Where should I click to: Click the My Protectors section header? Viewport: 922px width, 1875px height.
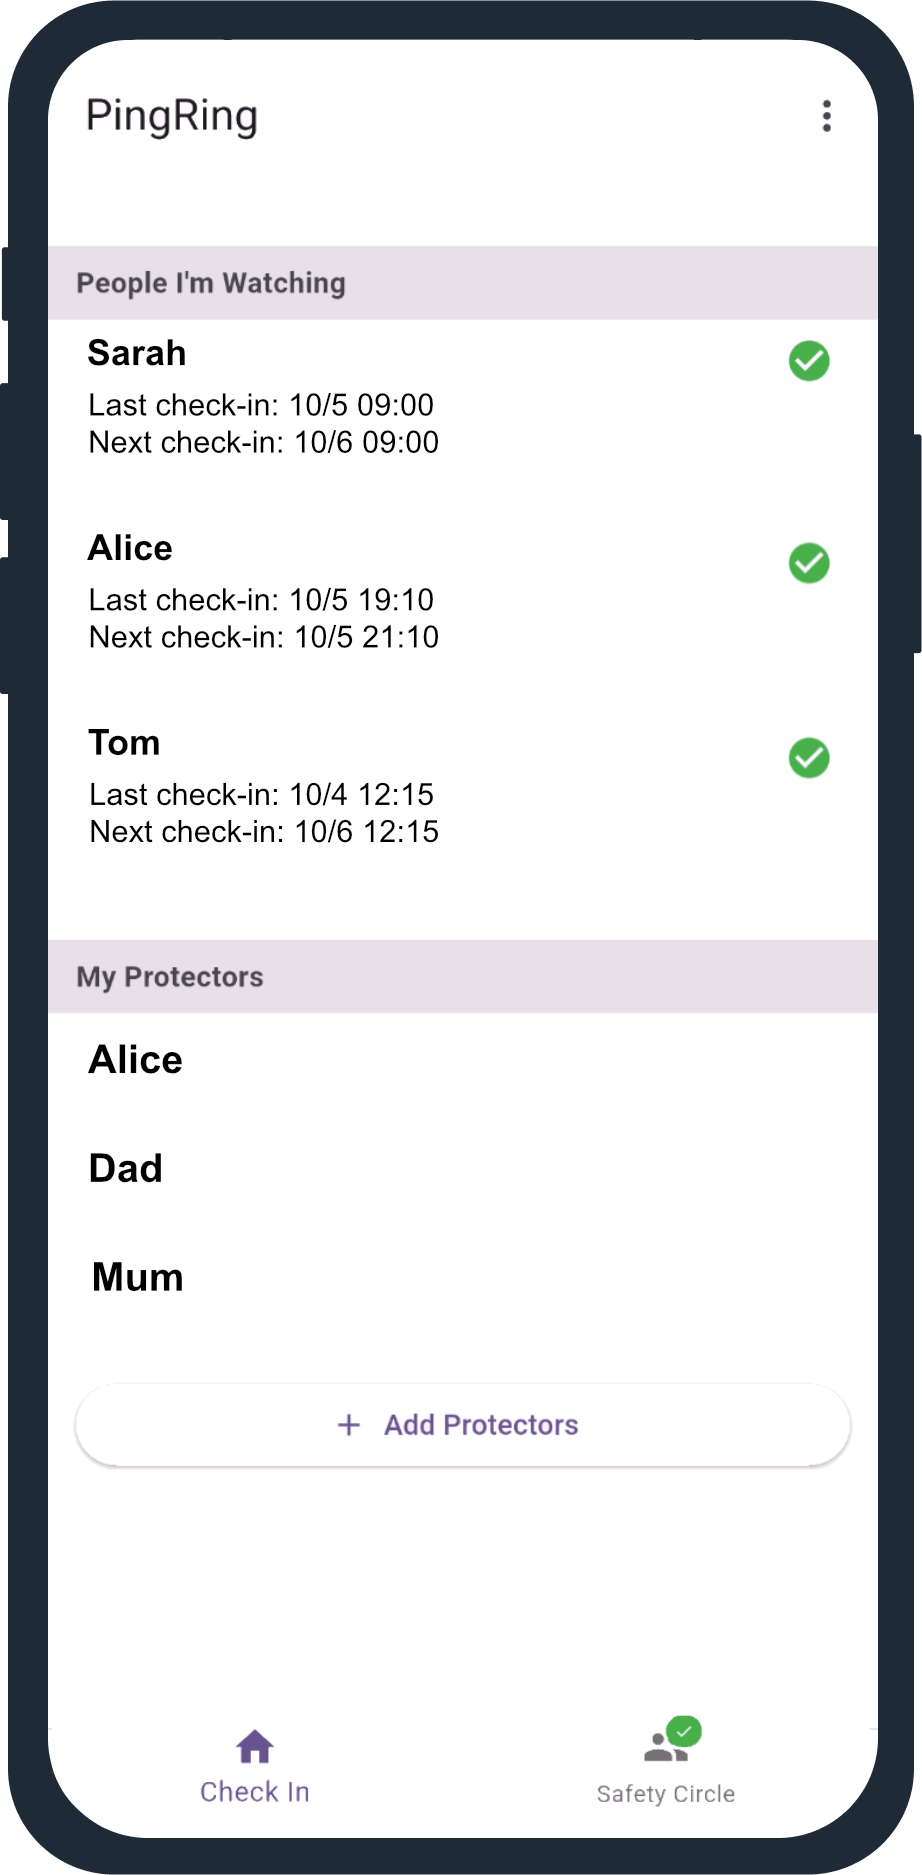pos(170,977)
